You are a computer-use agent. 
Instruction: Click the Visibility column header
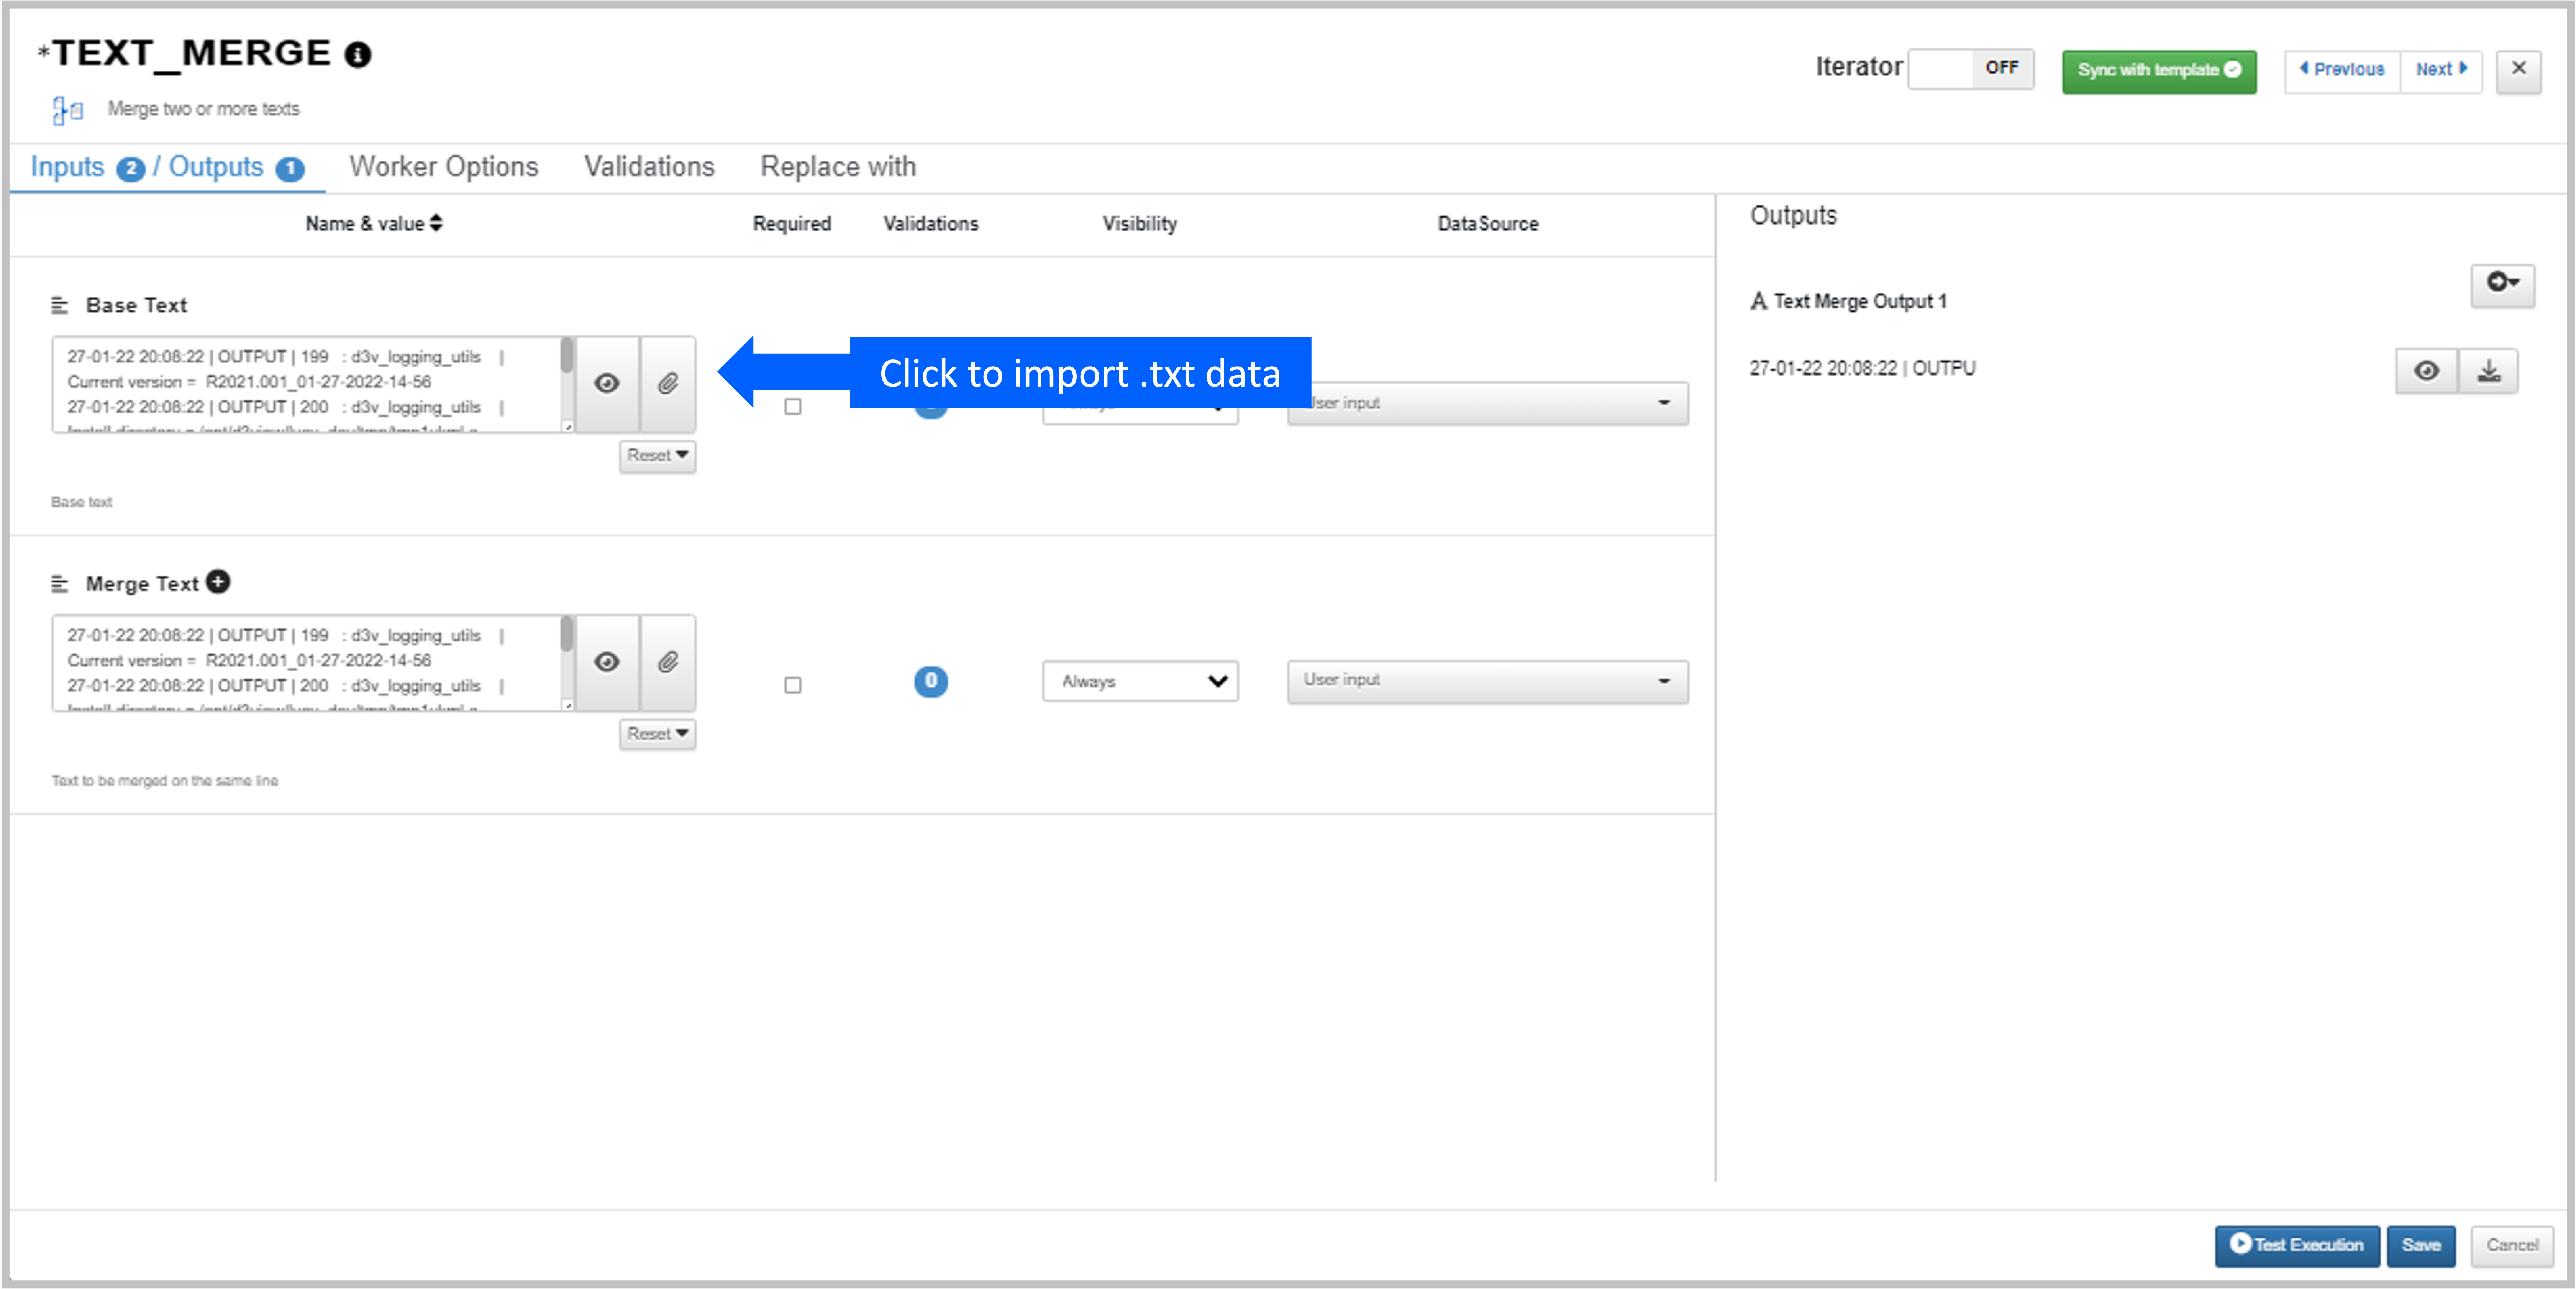pyautogui.click(x=1139, y=224)
